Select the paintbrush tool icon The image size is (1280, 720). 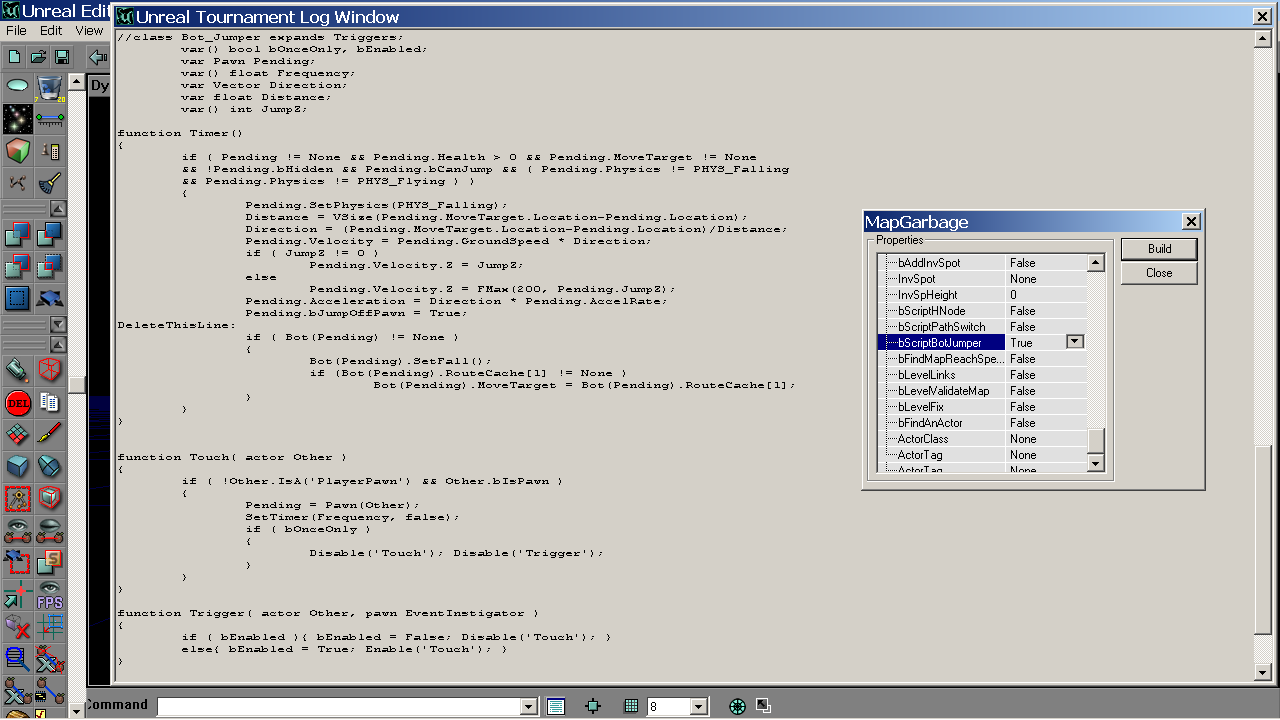click(49, 434)
